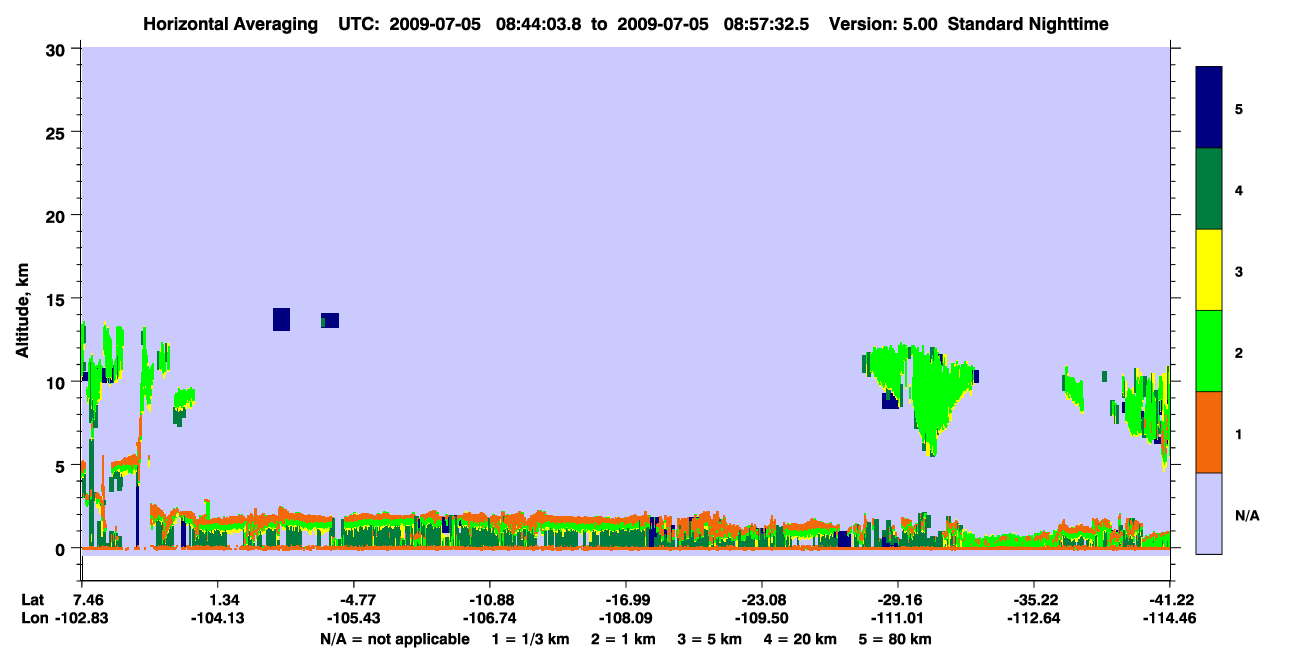Click the colorbar label 4
This screenshot has width=1300, height=667.
pos(1239,189)
